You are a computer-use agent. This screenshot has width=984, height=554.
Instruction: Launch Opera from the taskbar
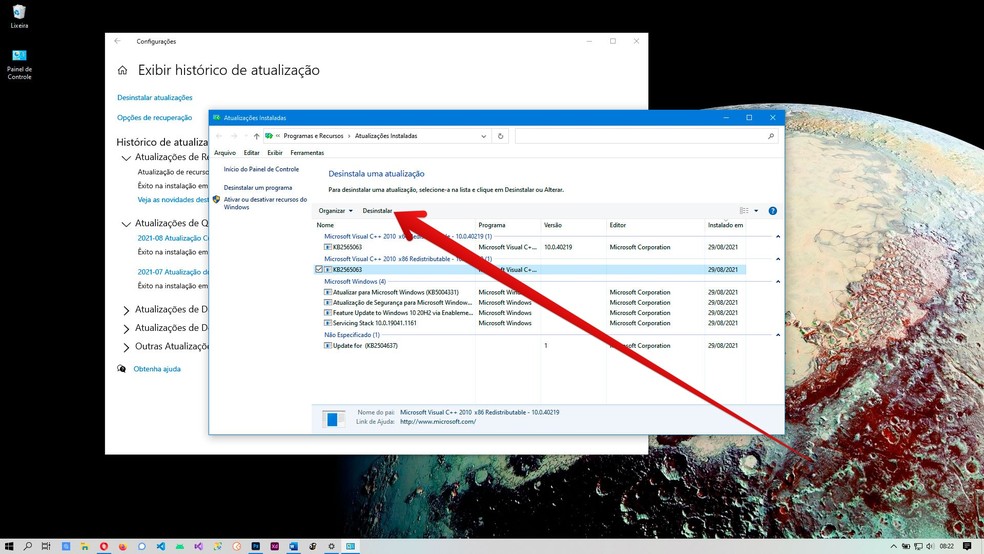tap(104, 546)
